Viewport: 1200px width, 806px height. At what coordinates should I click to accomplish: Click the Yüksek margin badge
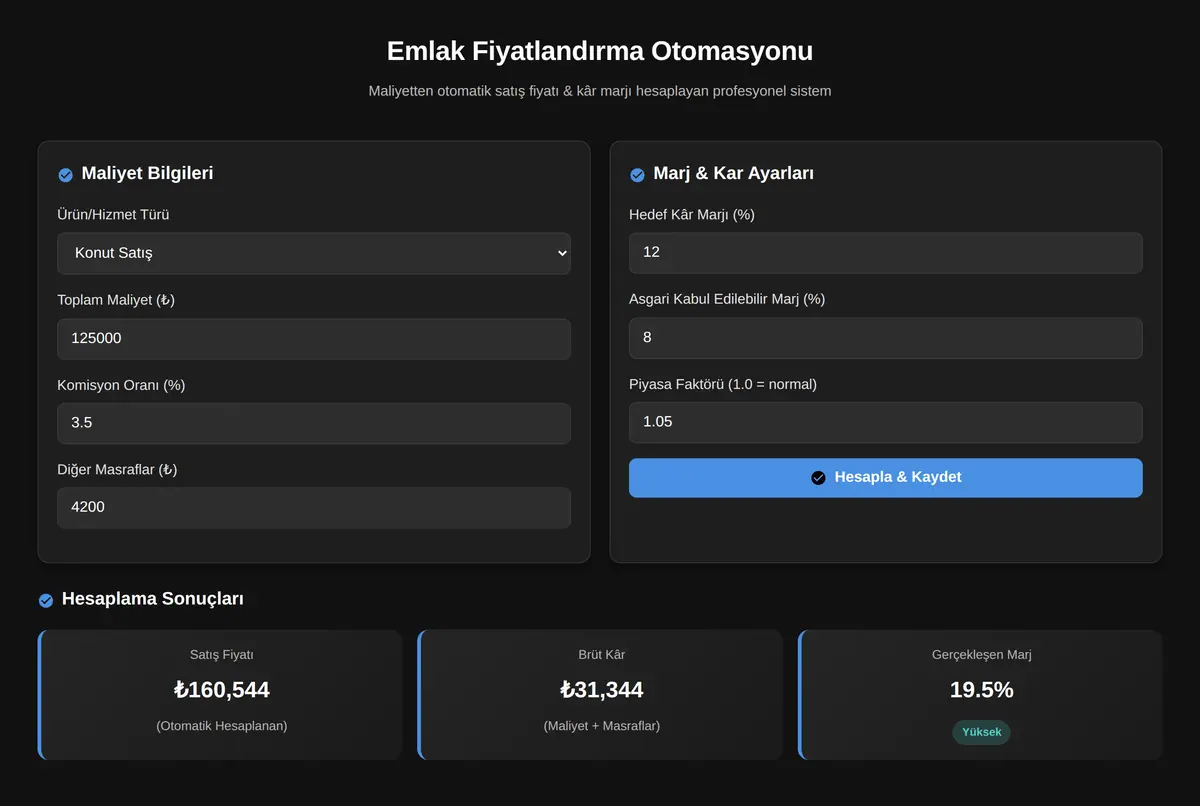[981, 732]
